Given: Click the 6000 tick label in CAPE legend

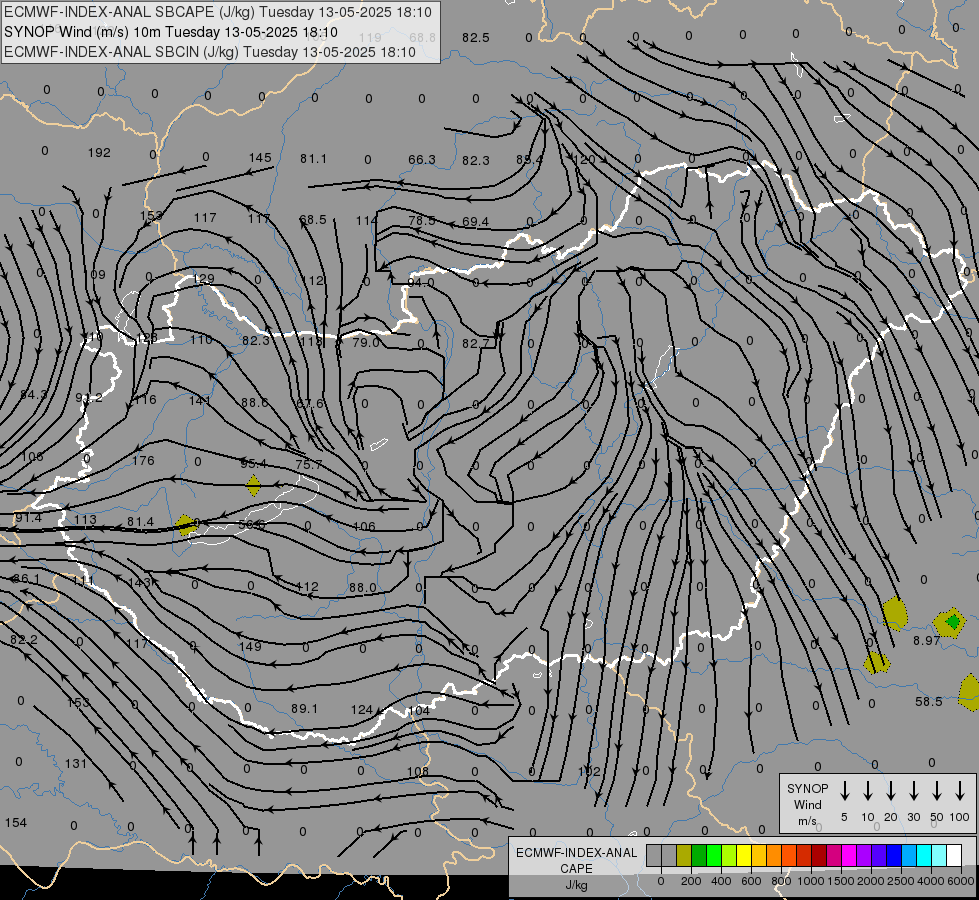Looking at the screenshot, I should click(960, 881).
